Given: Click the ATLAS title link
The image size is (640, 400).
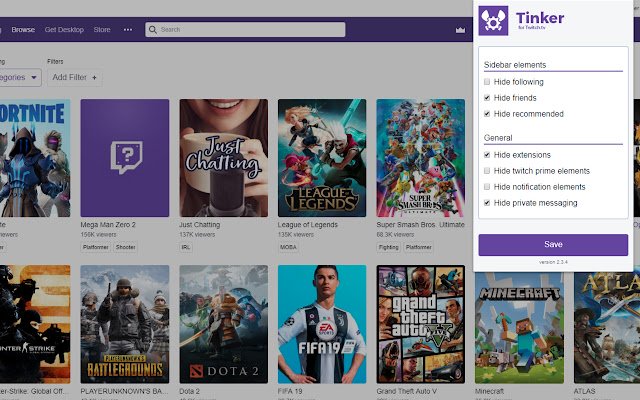Looking at the screenshot, I should click(x=584, y=391).
